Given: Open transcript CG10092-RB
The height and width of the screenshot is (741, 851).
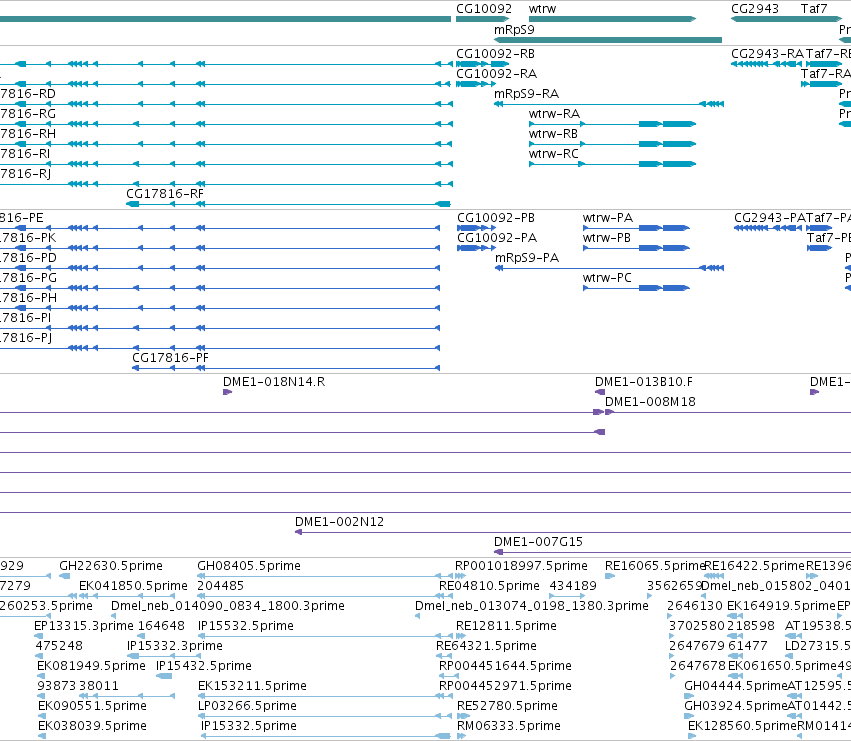Looking at the screenshot, I should coord(496,54).
